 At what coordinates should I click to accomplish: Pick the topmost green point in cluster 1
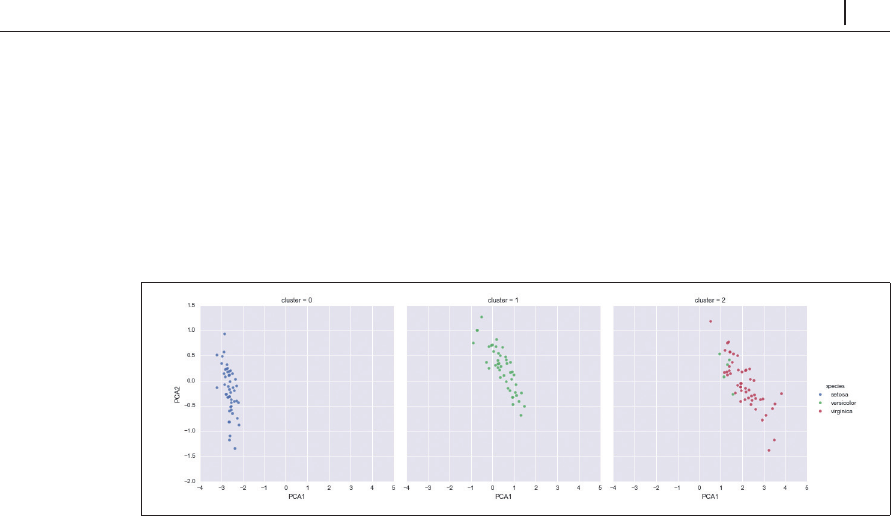pyautogui.click(x=481, y=317)
